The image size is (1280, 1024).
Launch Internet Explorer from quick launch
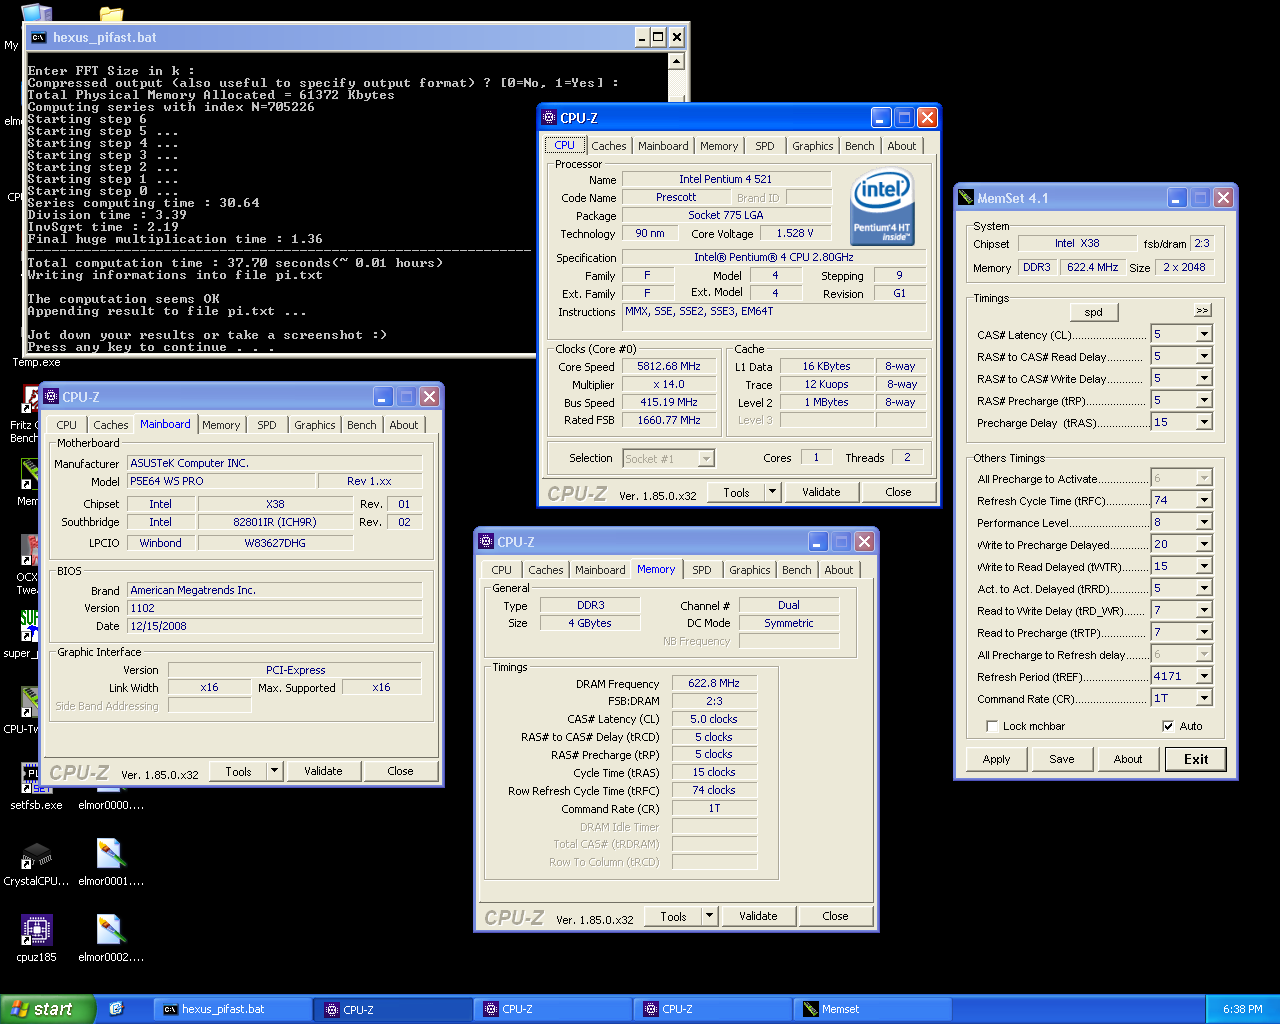pyautogui.click(x=116, y=1009)
